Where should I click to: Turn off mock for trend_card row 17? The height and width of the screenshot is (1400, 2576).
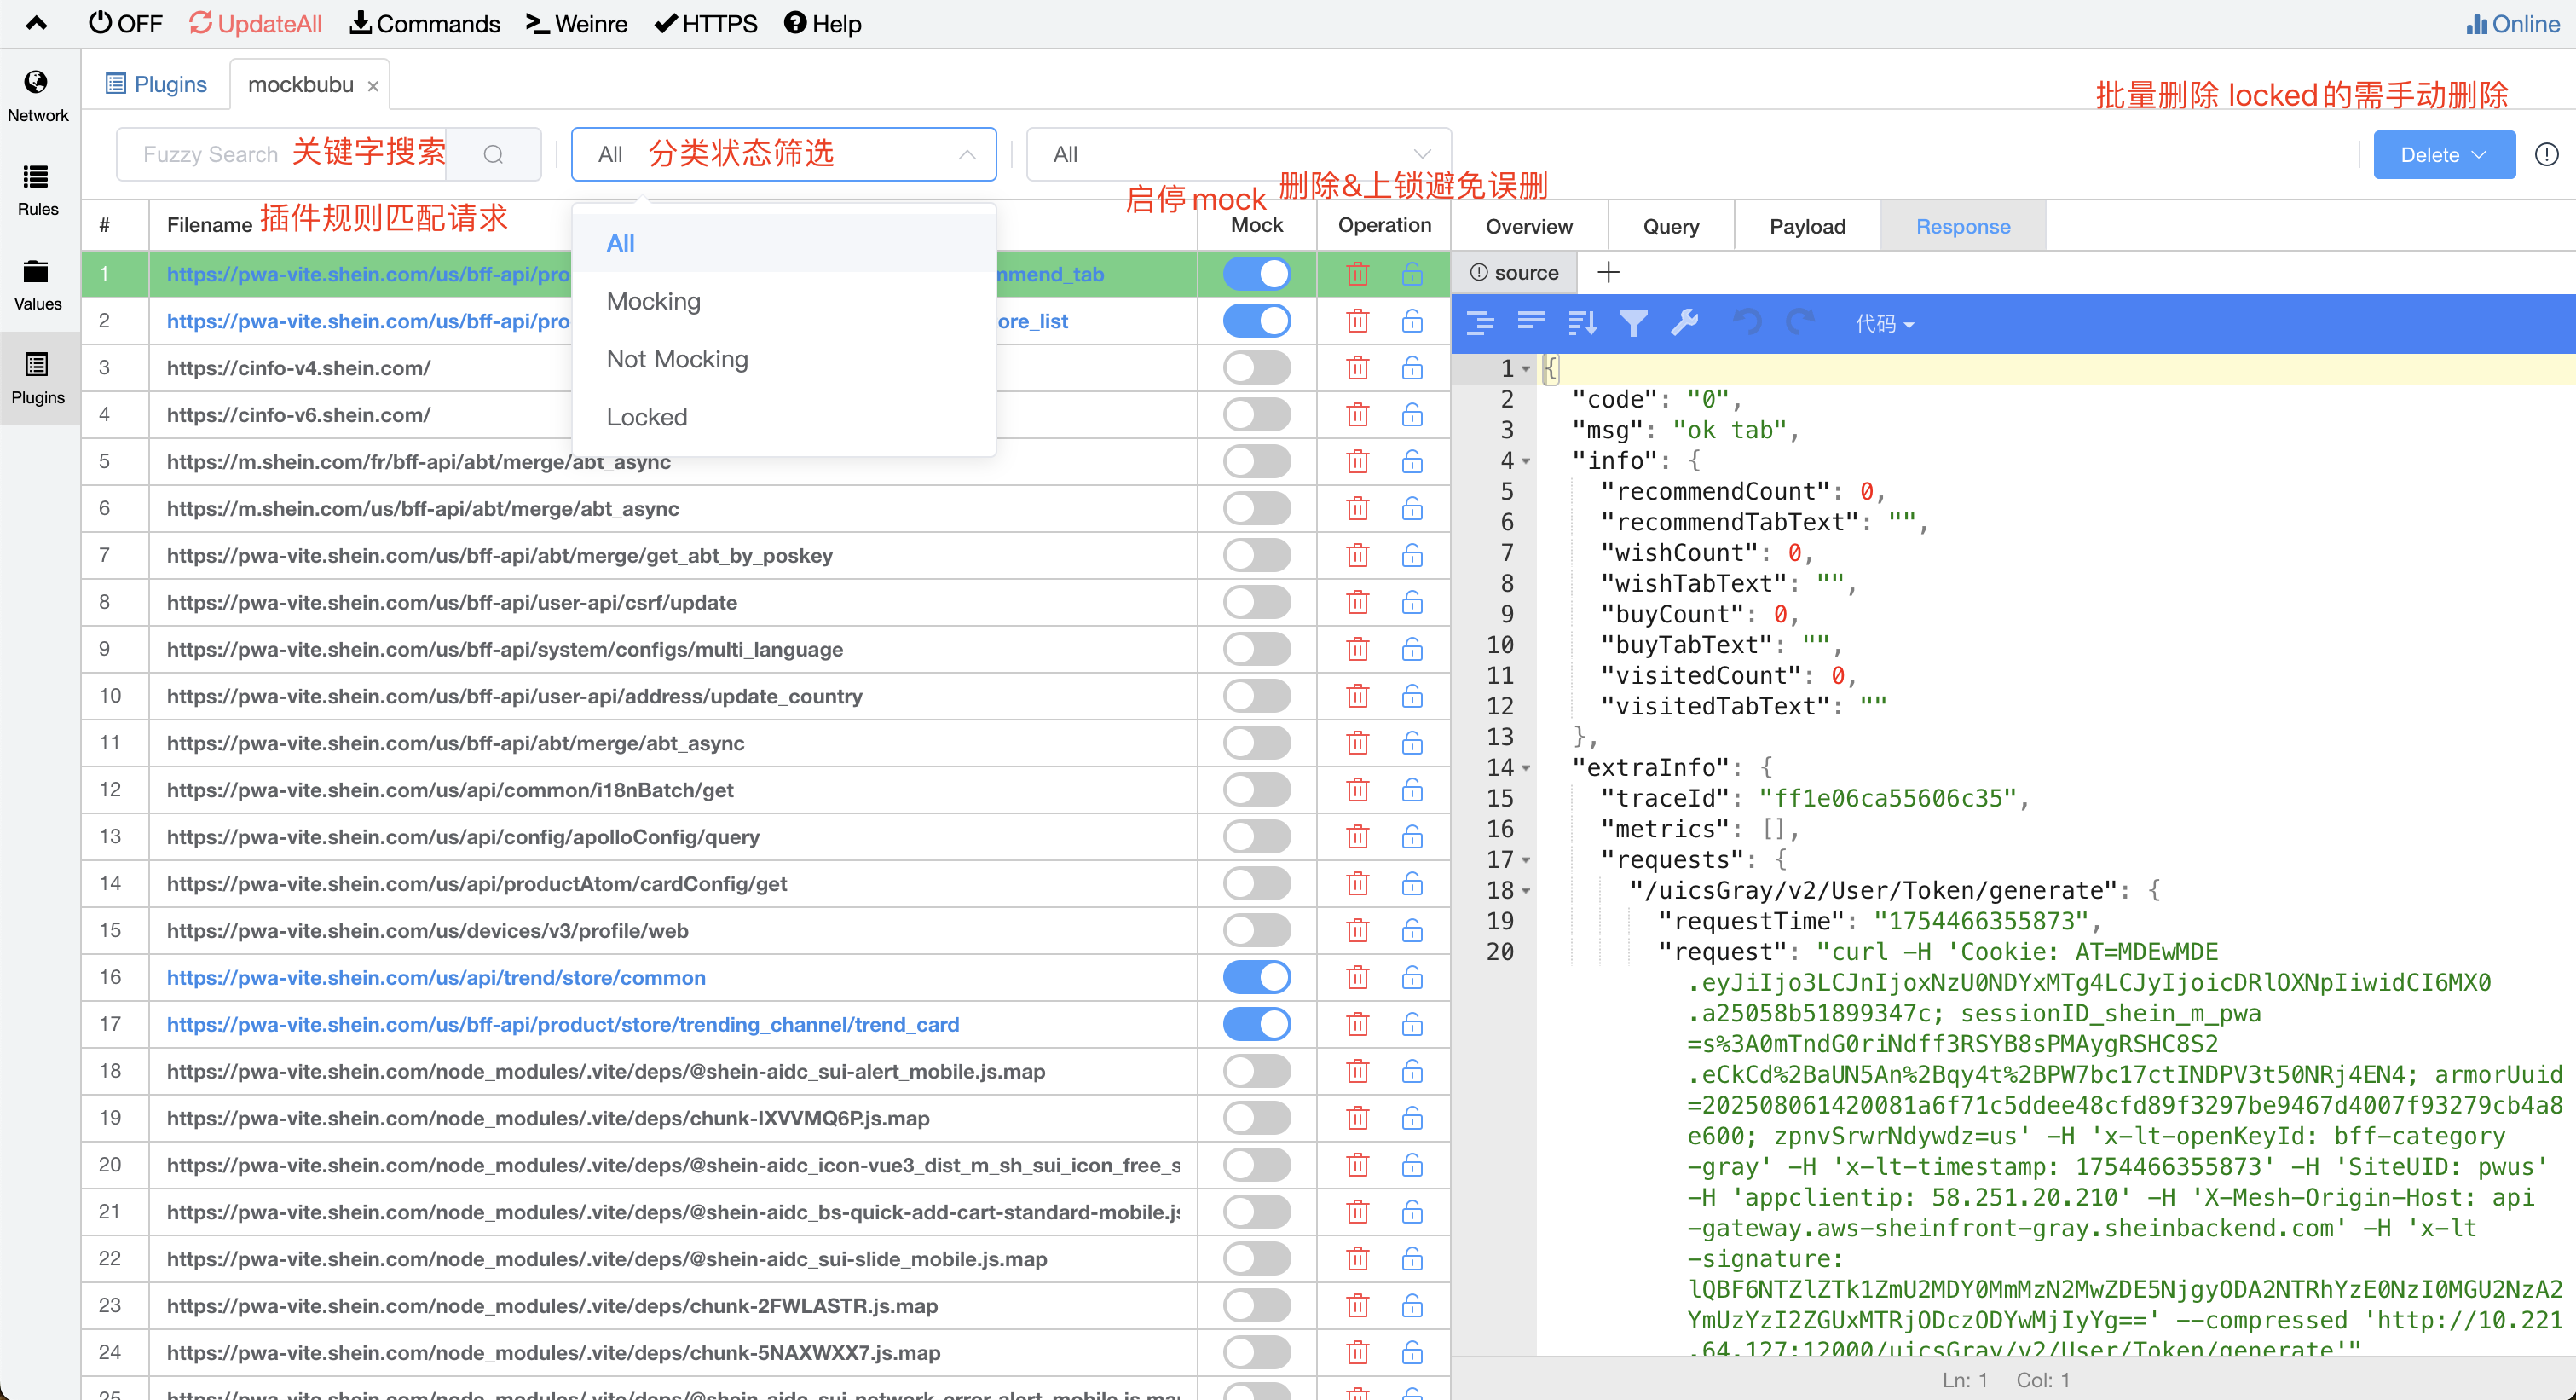(1256, 1024)
